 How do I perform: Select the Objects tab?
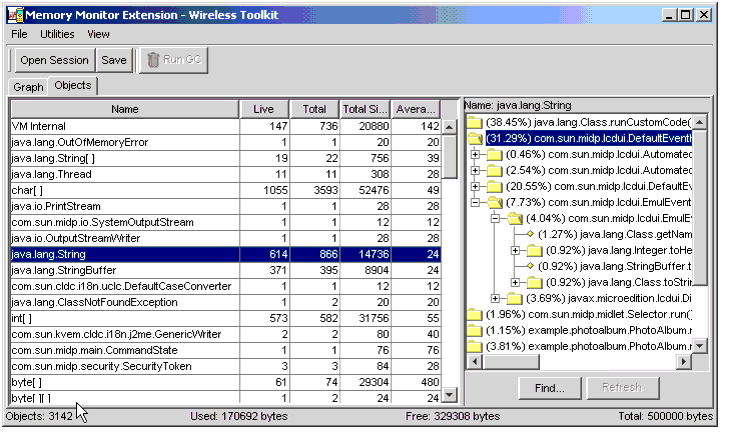(73, 85)
